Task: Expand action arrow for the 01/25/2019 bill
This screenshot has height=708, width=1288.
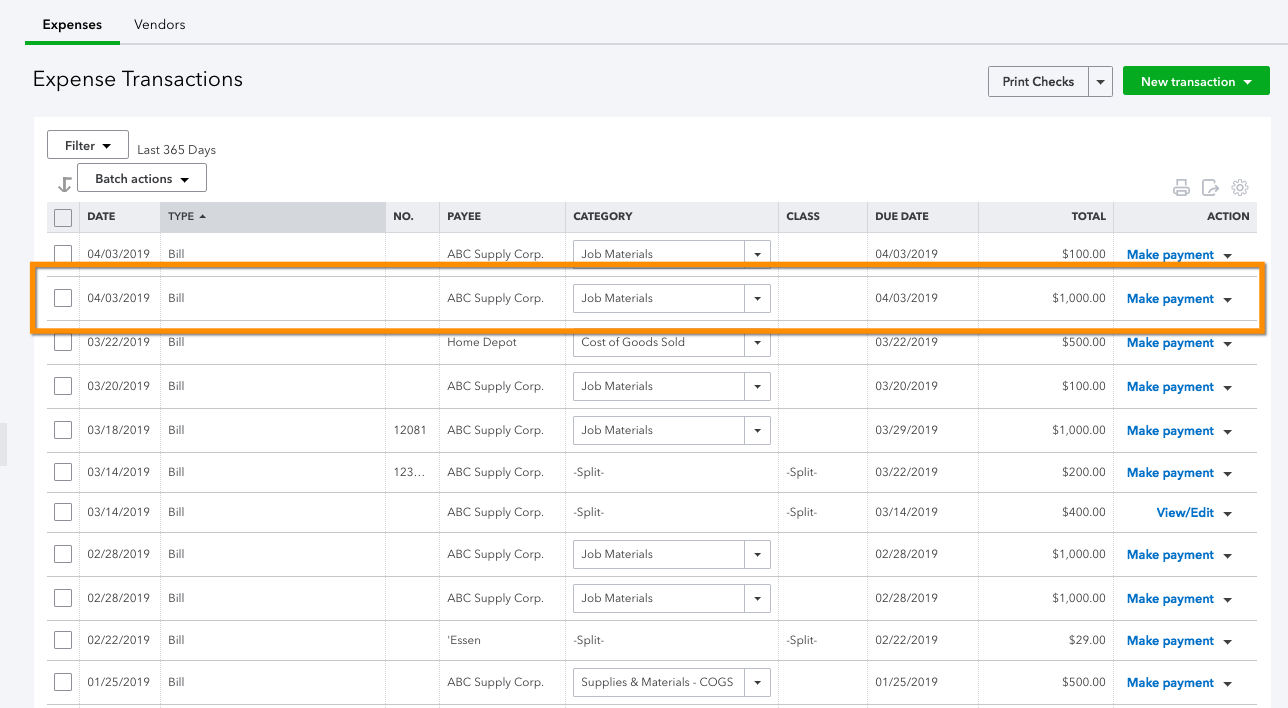Action: tap(1227, 684)
